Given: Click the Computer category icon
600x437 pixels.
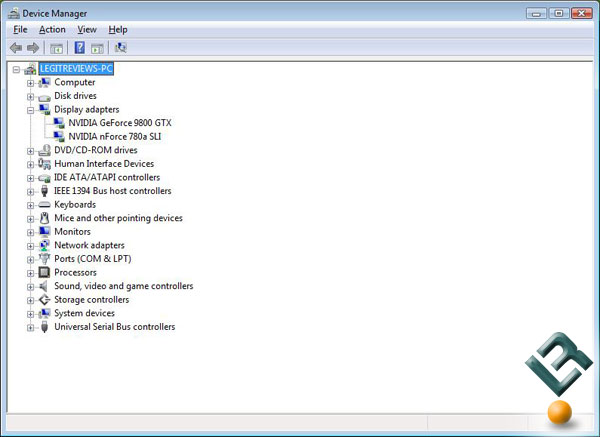Looking at the screenshot, I should pos(44,82).
